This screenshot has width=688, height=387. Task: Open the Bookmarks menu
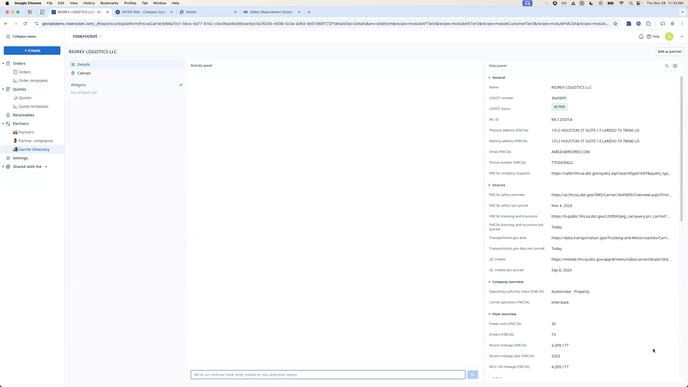click(109, 3)
